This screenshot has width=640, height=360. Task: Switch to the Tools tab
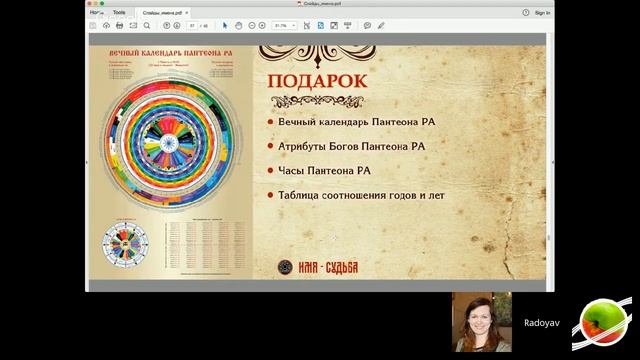tap(119, 13)
